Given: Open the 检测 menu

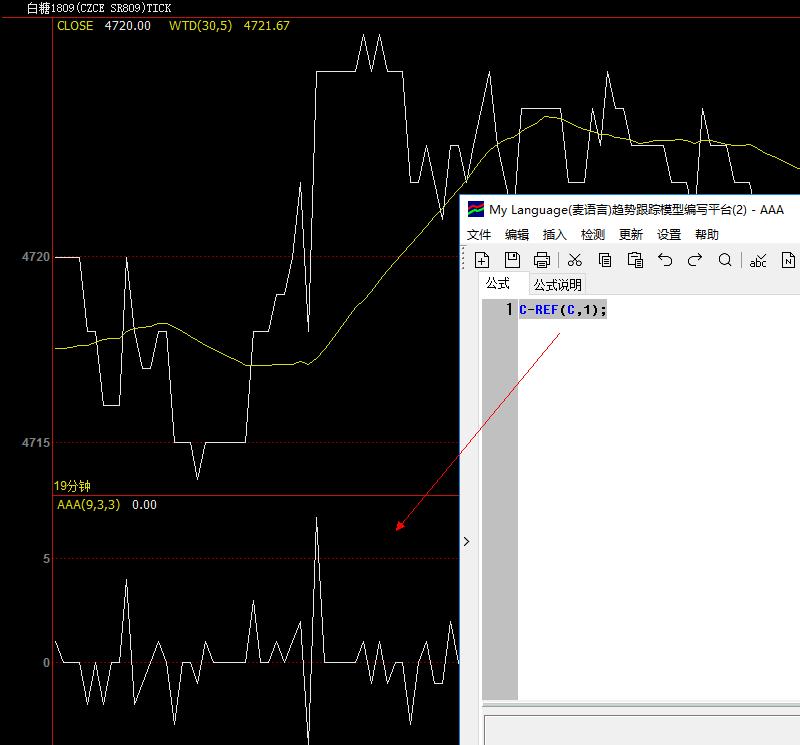Looking at the screenshot, I should (x=593, y=234).
